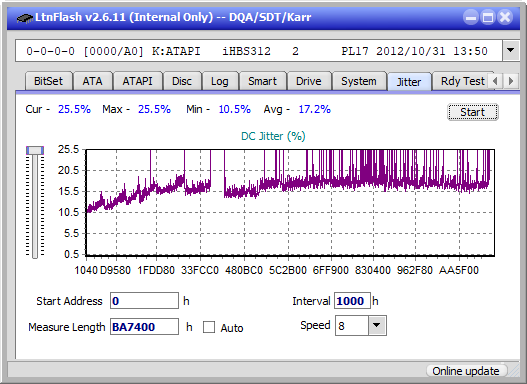Expand the Speed dropdown arrow
527x384 pixels.
(x=377, y=325)
